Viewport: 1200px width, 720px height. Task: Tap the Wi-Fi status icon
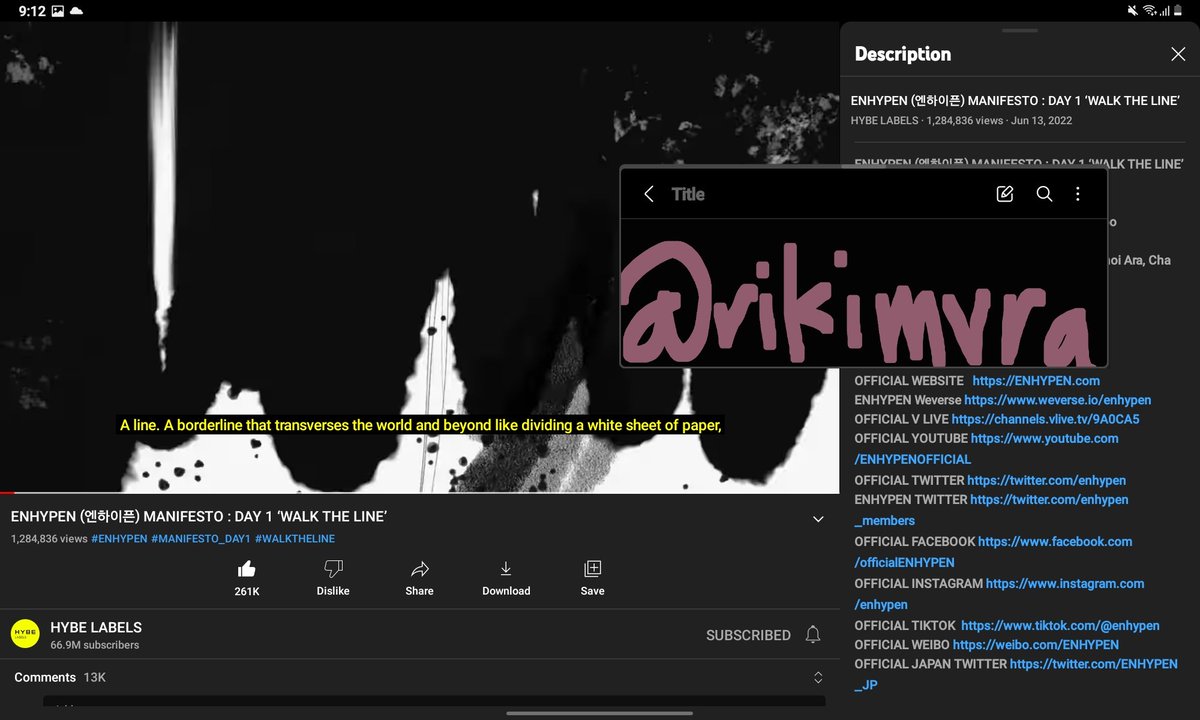[1150, 10]
